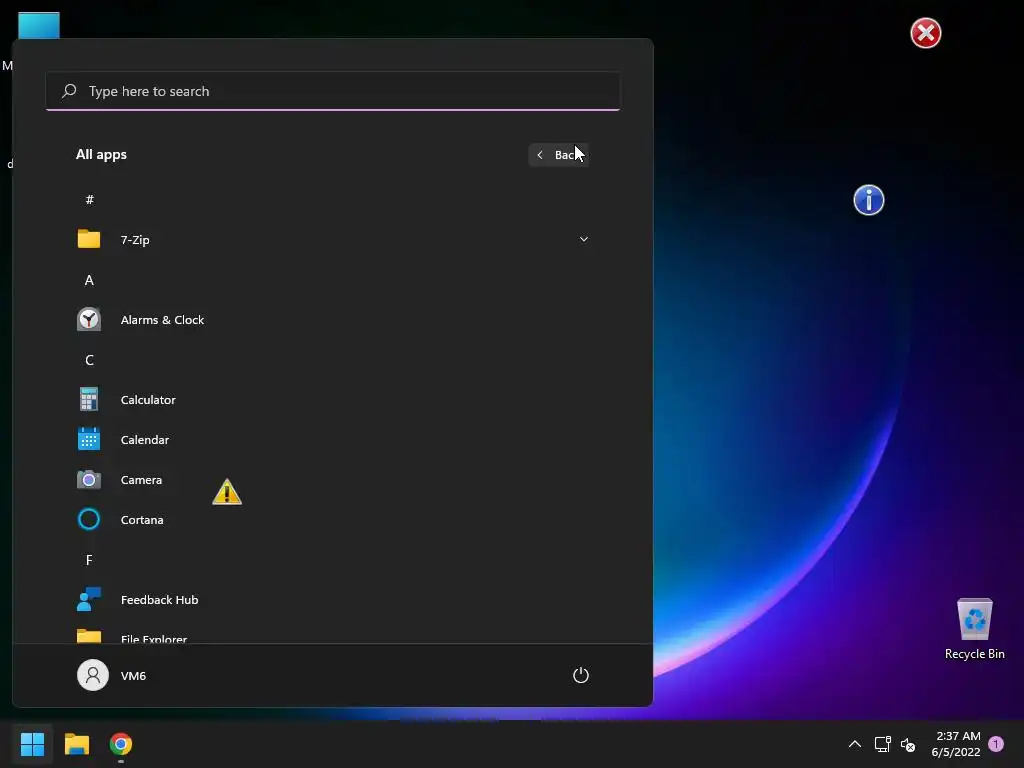Open the Calculator app icon

(x=89, y=399)
